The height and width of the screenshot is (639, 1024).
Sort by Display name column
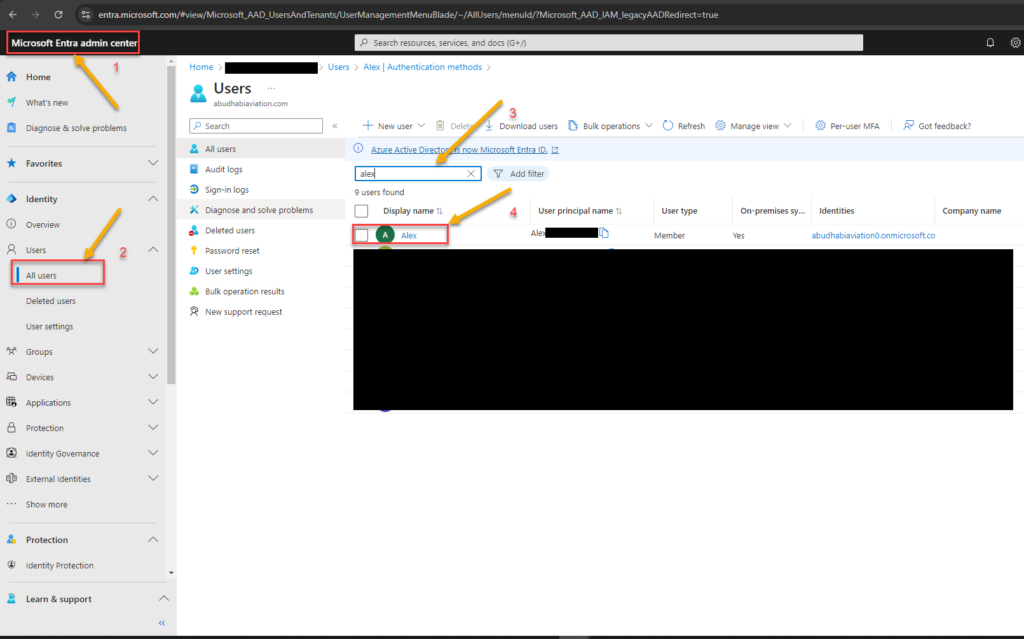412,211
